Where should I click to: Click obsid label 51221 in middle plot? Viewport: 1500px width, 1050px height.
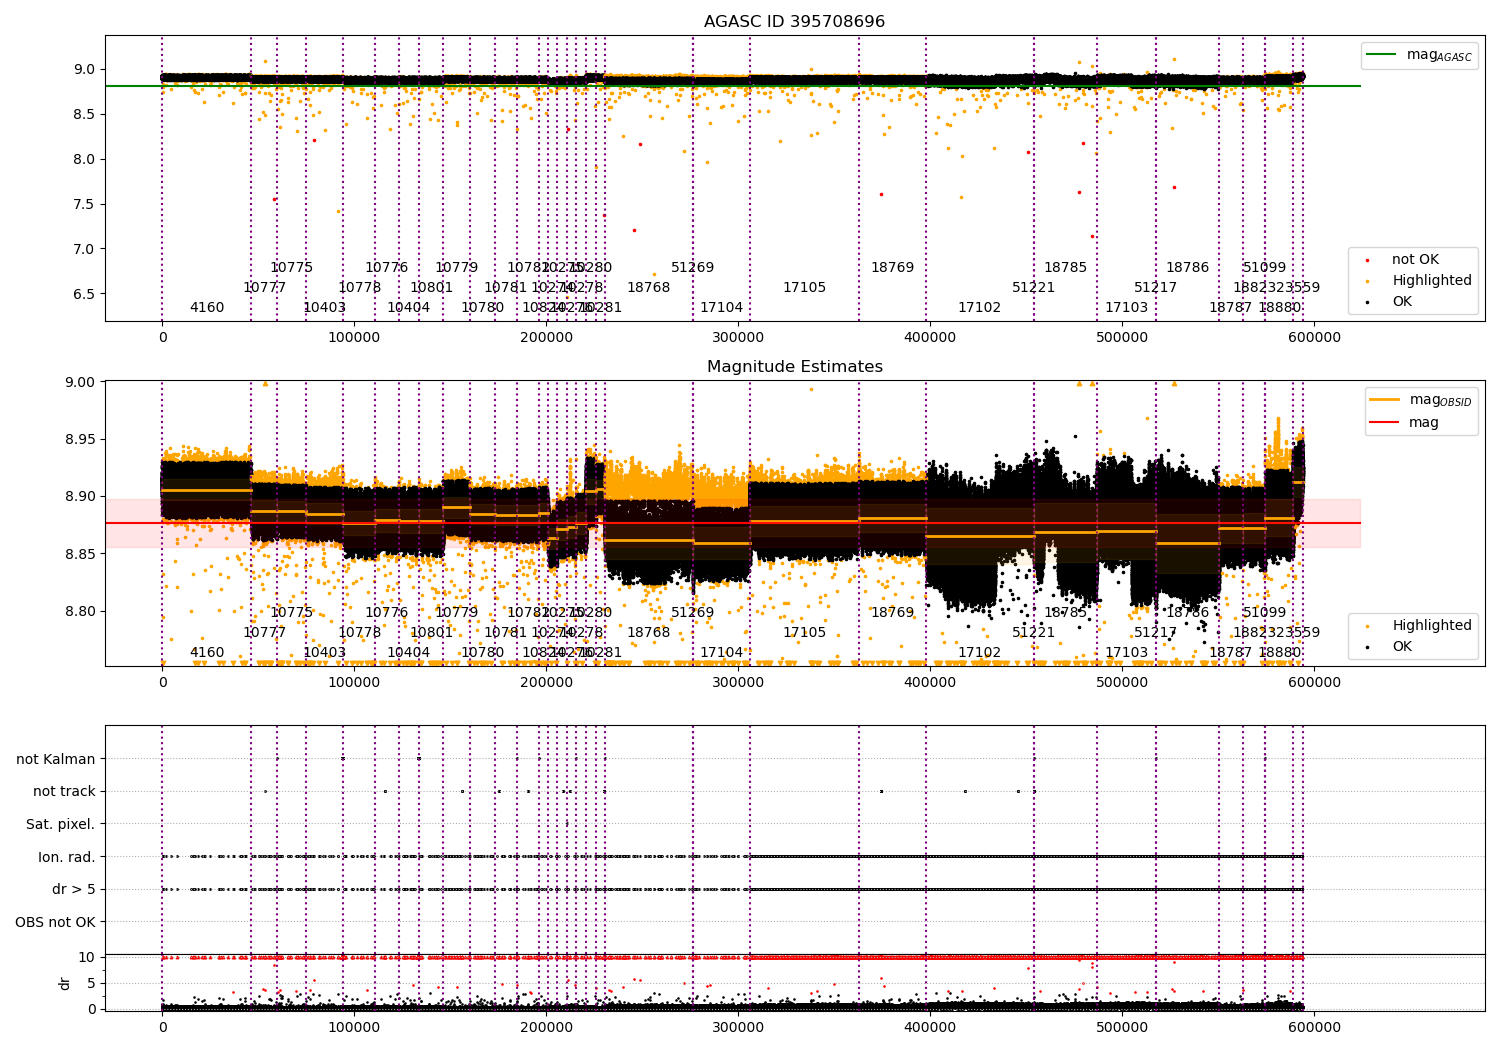pos(1034,633)
